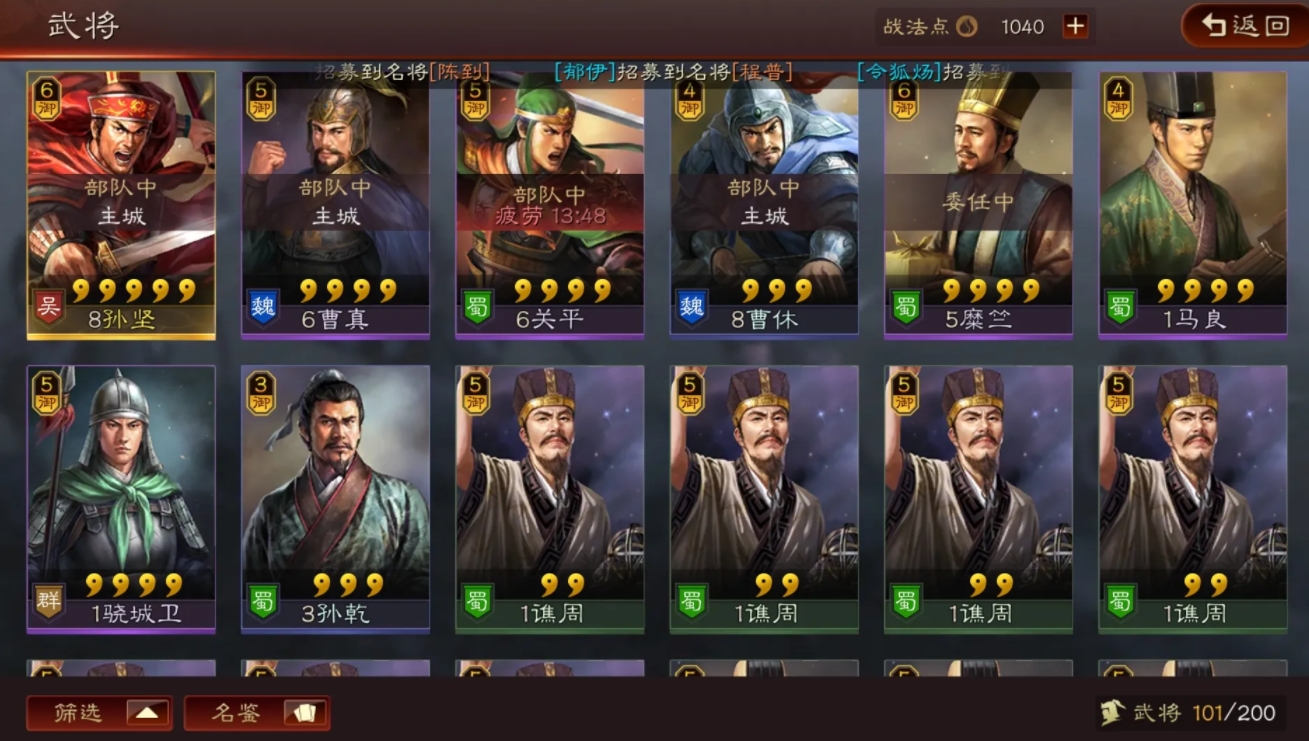Click the 吴 faction badge on 孙坚

click(48, 307)
